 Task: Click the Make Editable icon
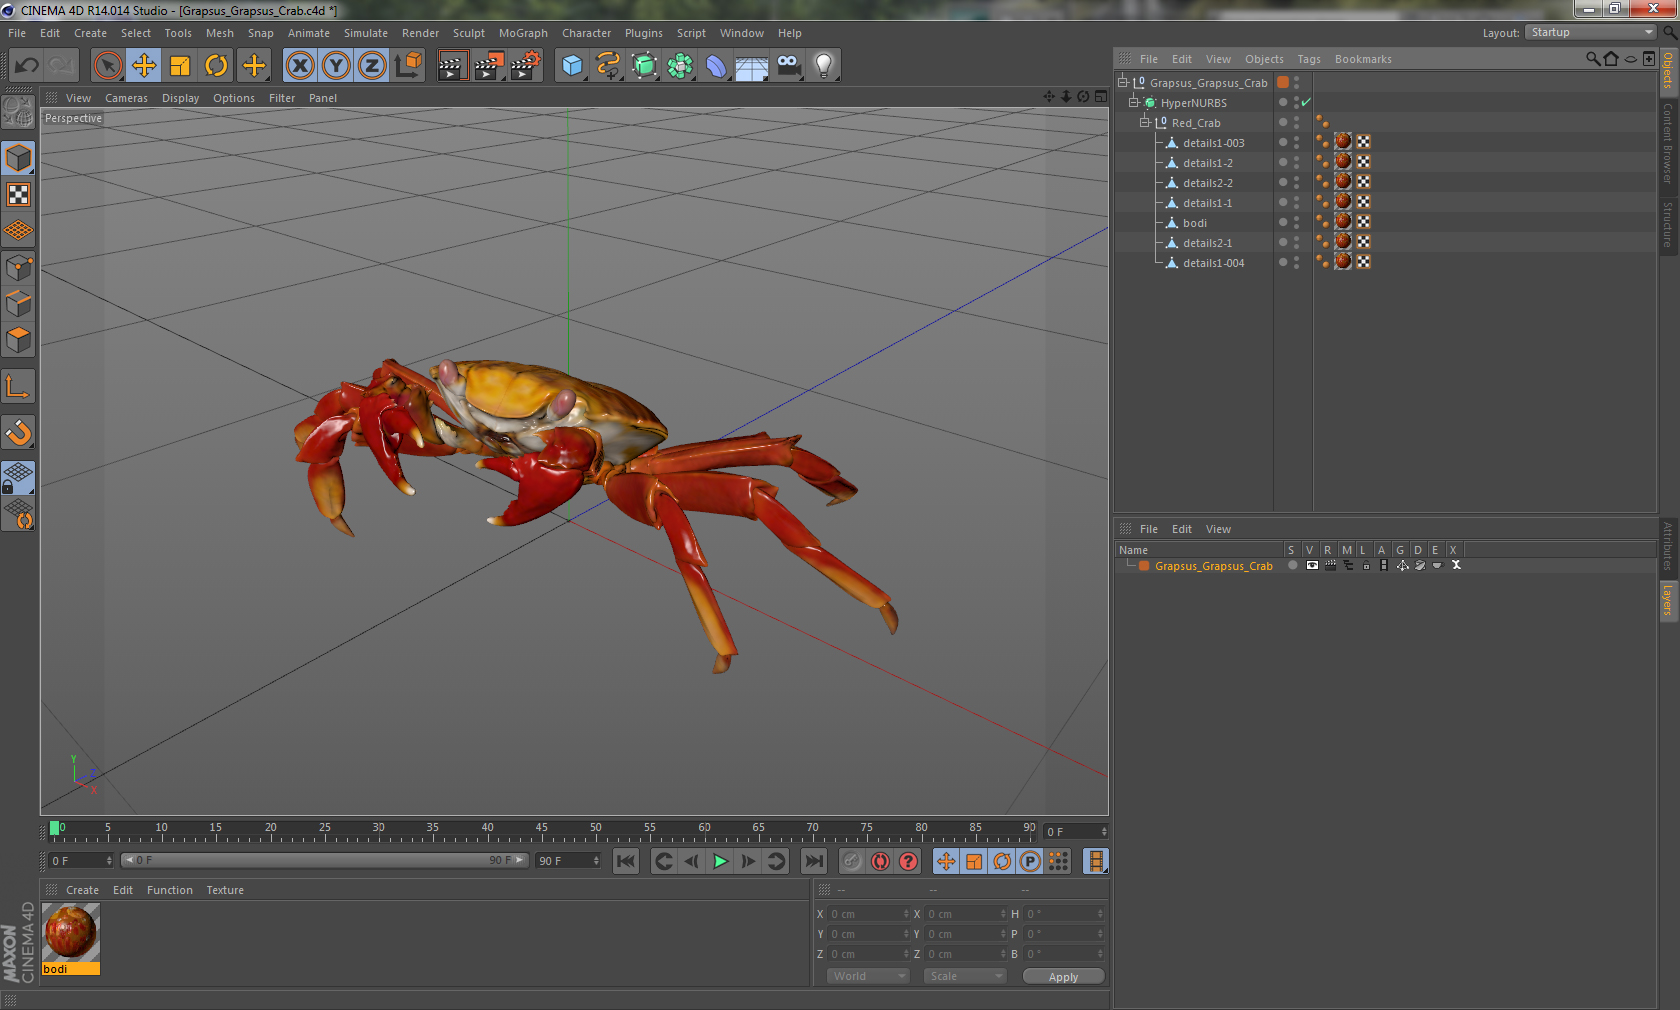coord(18,111)
